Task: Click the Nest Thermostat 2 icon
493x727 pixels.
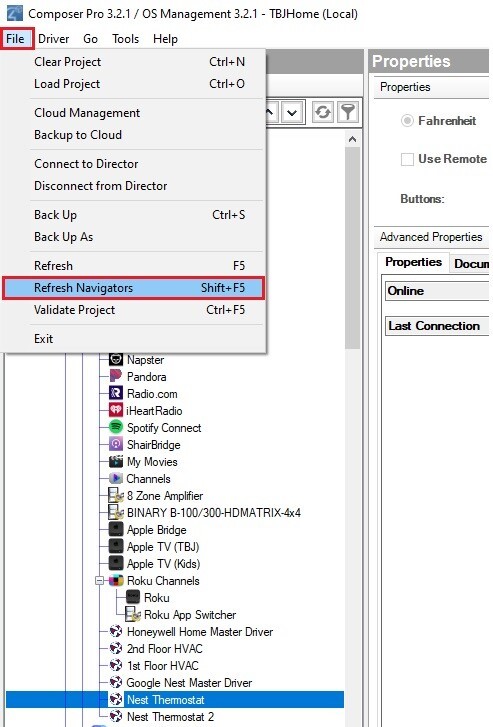Action: pos(115,716)
